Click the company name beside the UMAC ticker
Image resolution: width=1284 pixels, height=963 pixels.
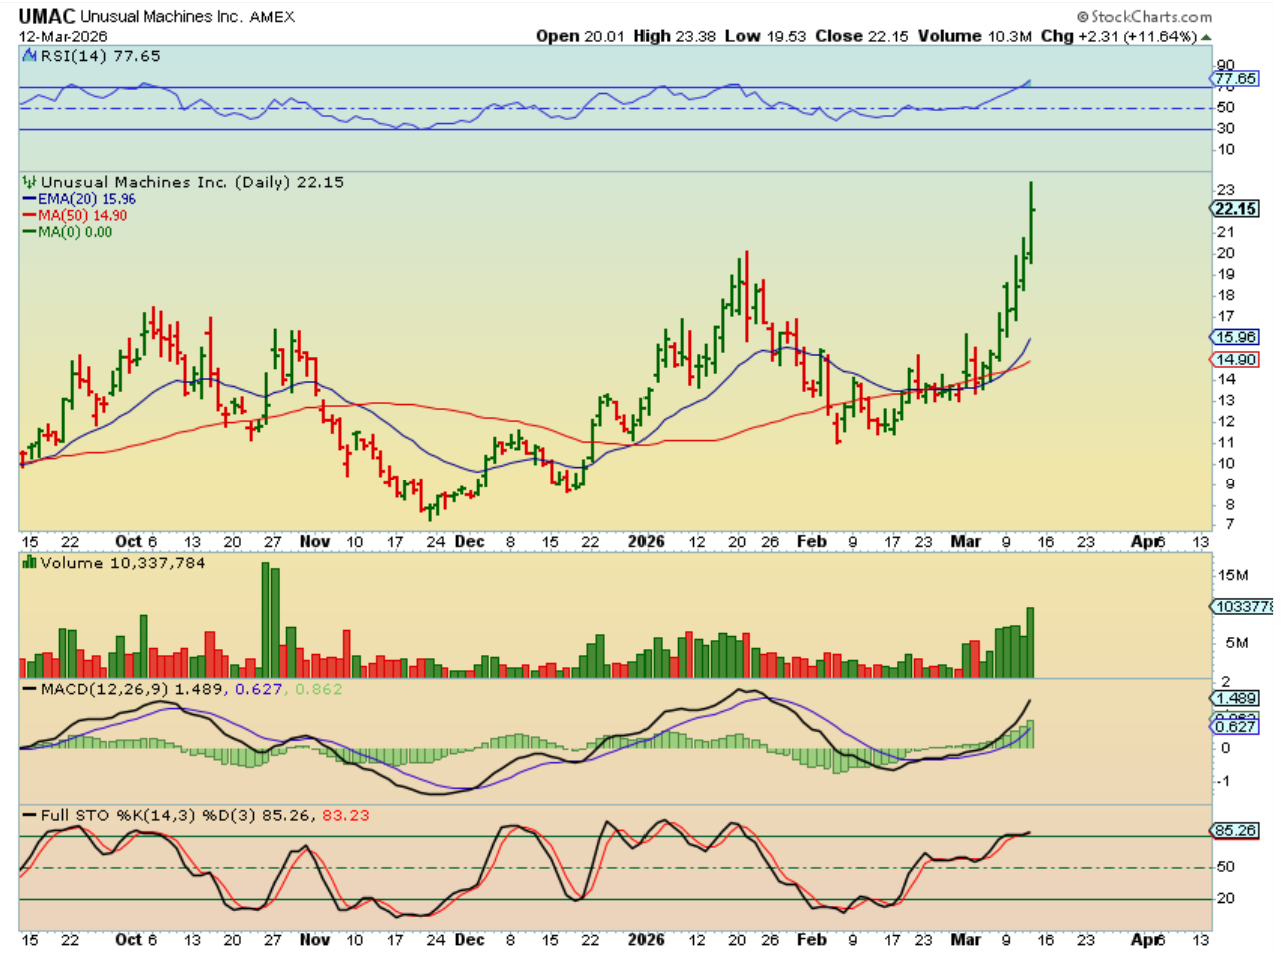pos(161,17)
